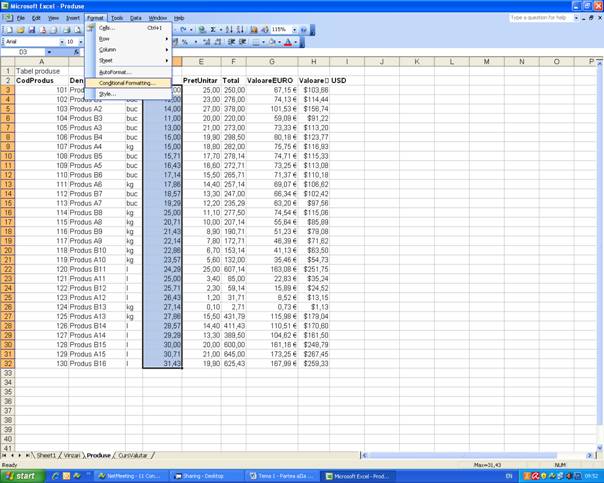
Task: Open the Chart Wizard icon
Action: pyautogui.click(x=254, y=30)
